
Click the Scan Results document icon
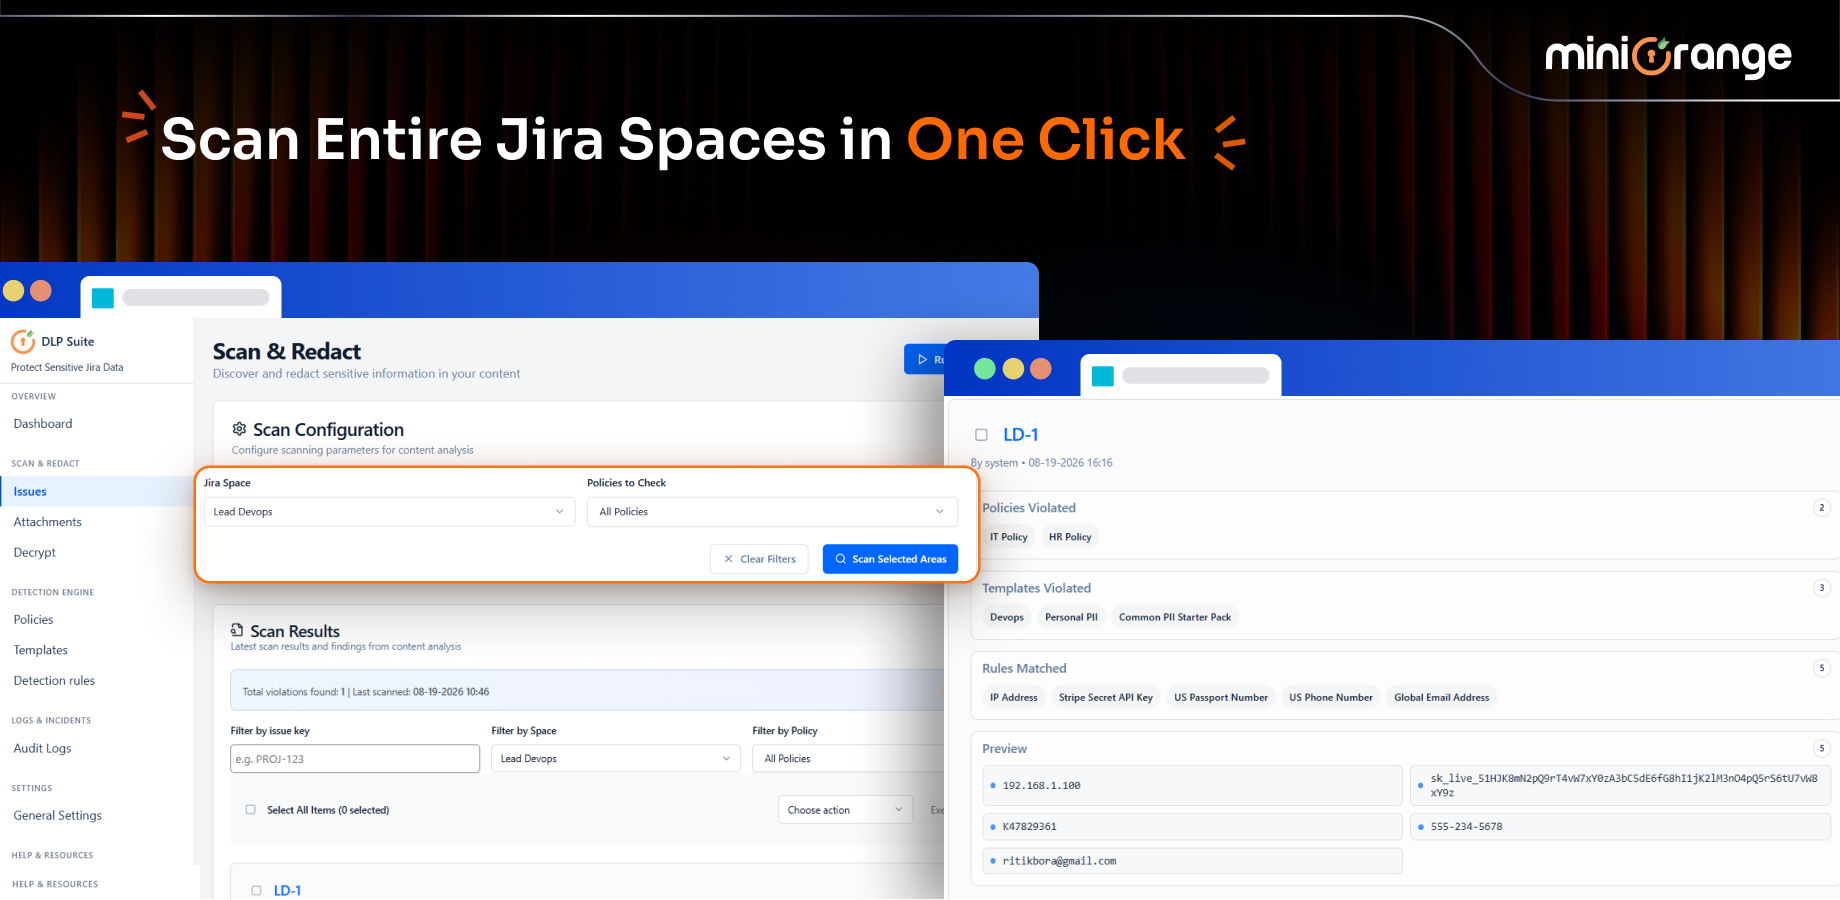pyautogui.click(x=237, y=630)
